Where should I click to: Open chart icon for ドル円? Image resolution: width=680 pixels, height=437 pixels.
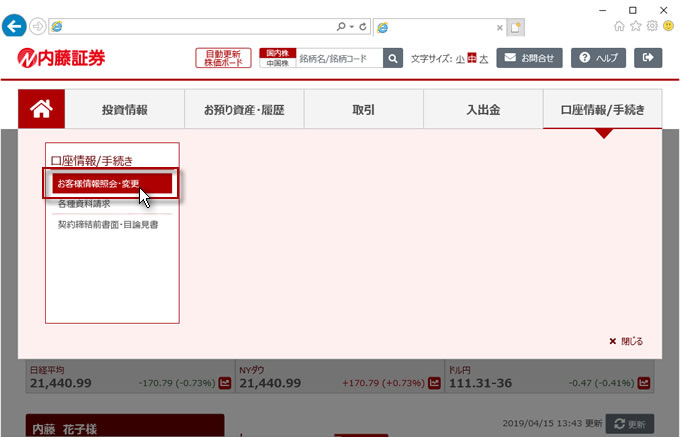tap(645, 382)
